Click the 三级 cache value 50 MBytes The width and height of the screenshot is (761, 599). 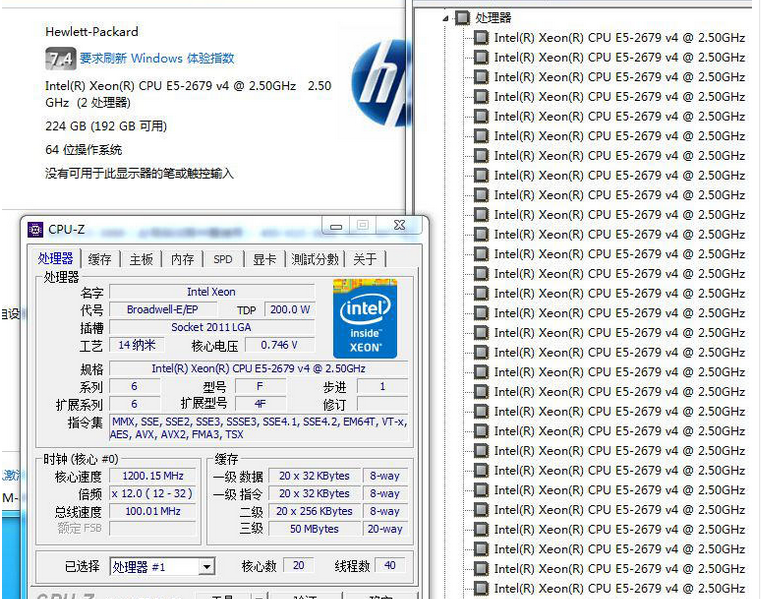[314, 529]
